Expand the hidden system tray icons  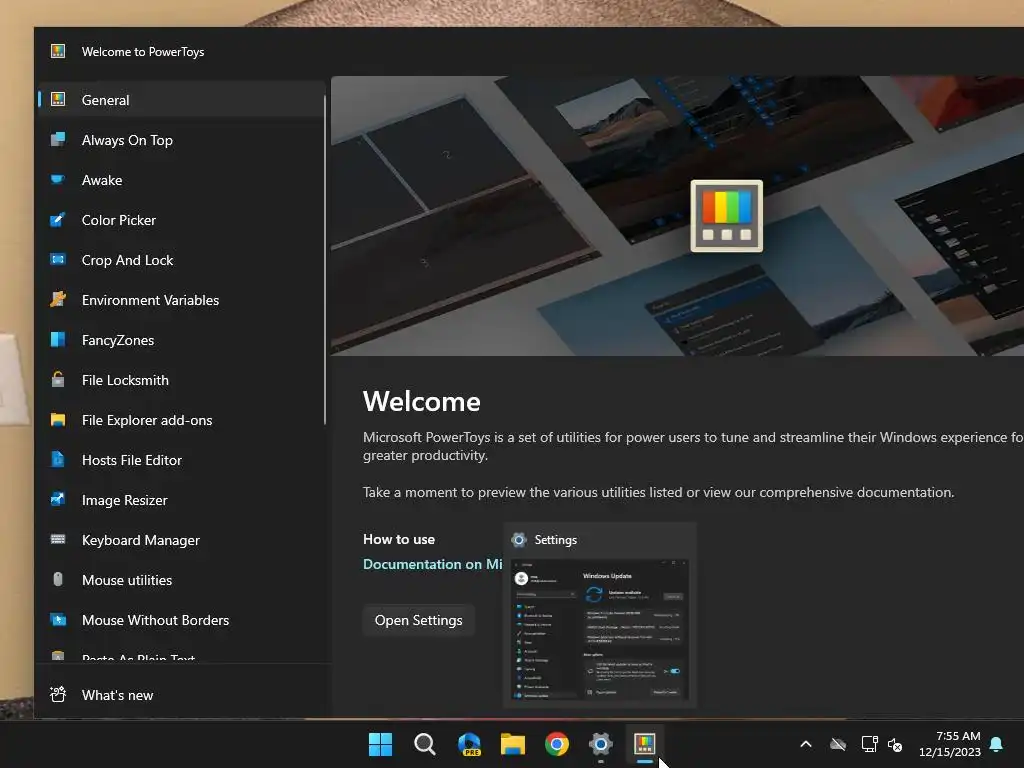[x=806, y=744]
